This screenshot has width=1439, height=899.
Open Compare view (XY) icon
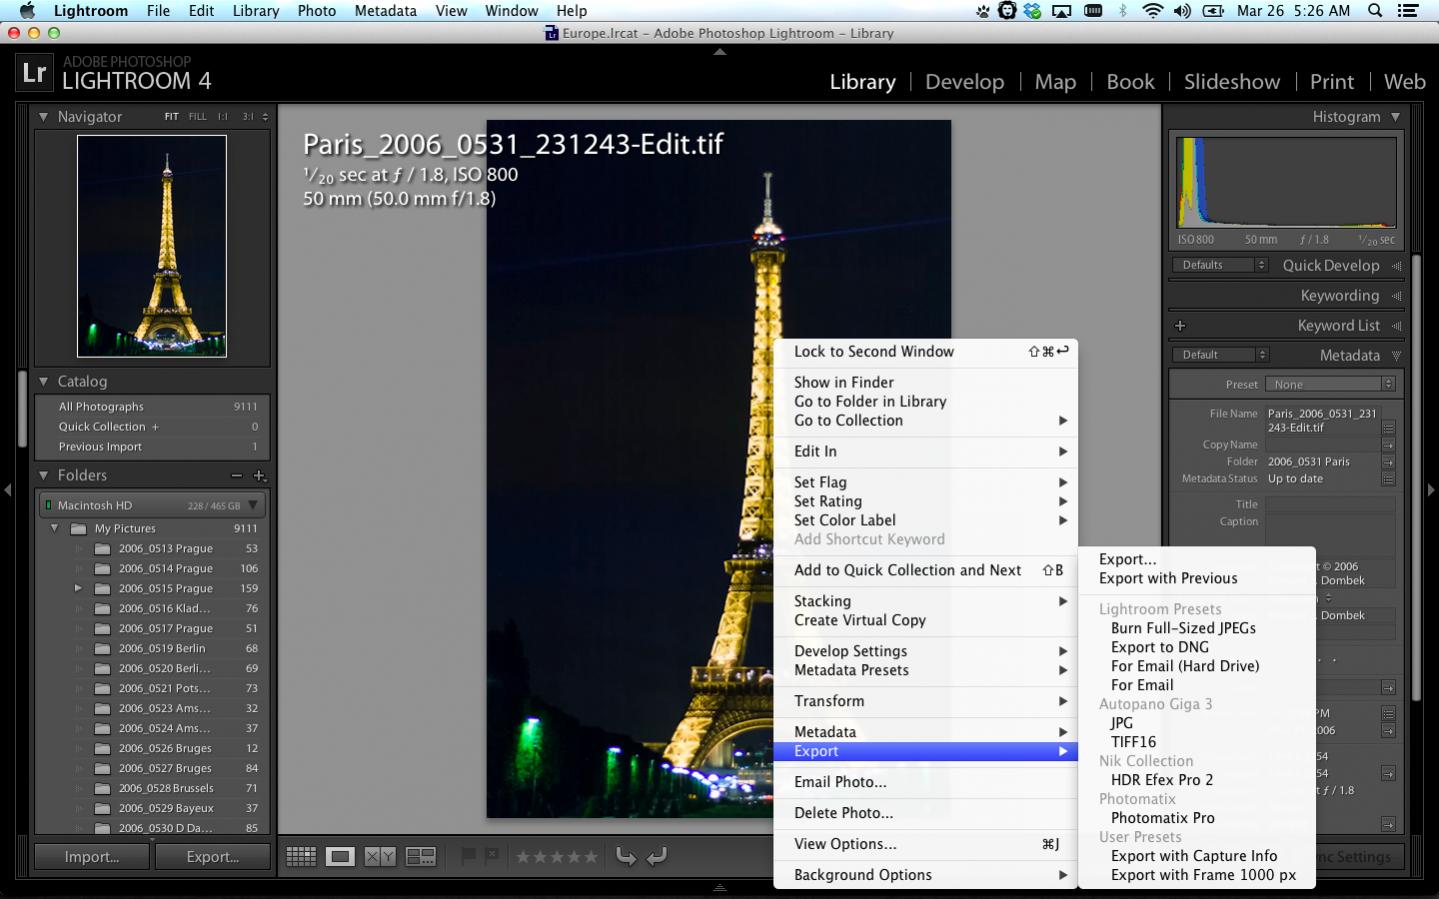click(380, 857)
